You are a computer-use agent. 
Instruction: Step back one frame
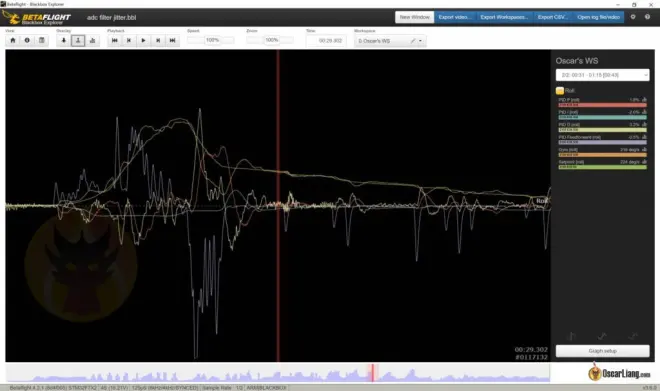(129, 40)
